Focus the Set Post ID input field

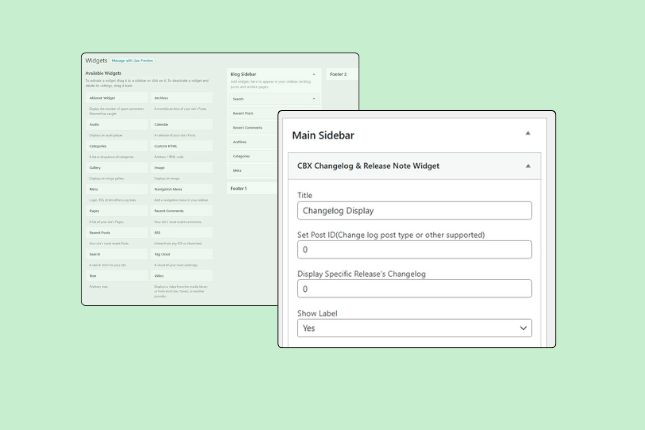(x=414, y=249)
